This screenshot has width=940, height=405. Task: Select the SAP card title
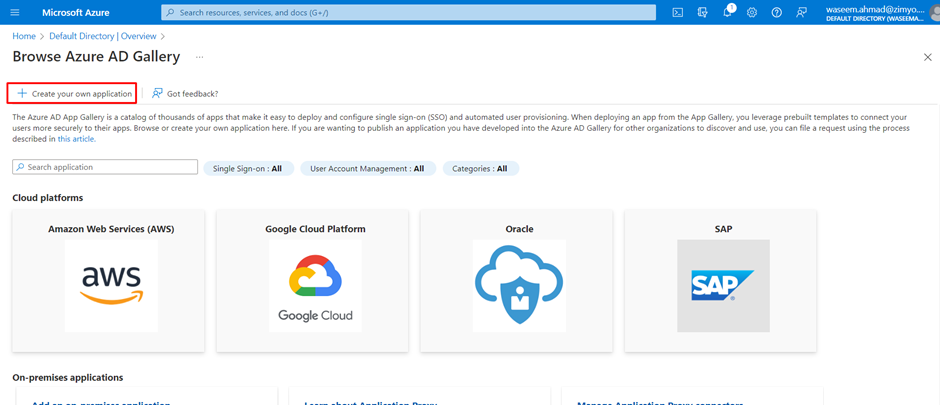[x=724, y=229]
